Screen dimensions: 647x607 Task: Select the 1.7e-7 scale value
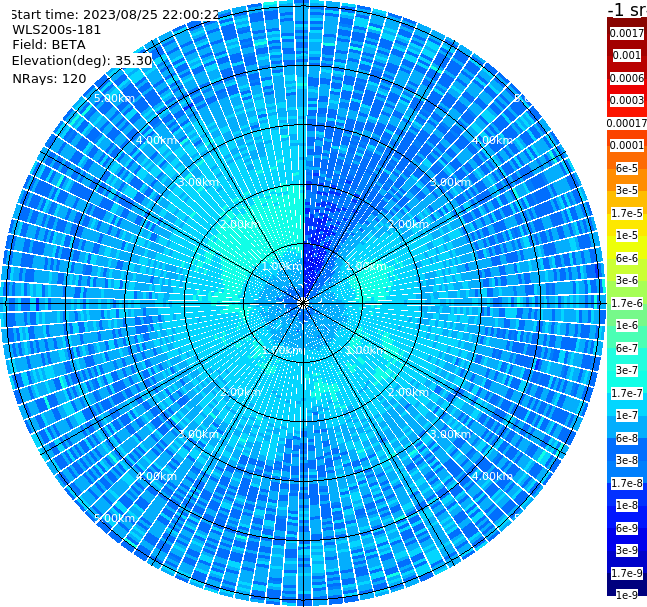tap(627, 393)
